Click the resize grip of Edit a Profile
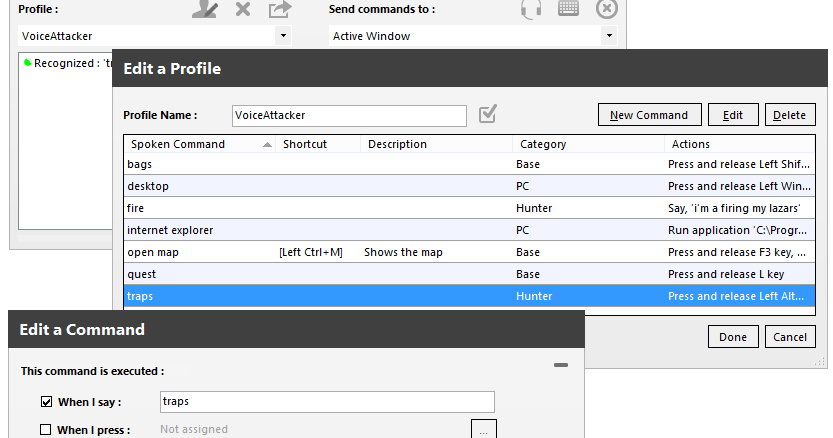833x438 pixels. tap(820, 361)
